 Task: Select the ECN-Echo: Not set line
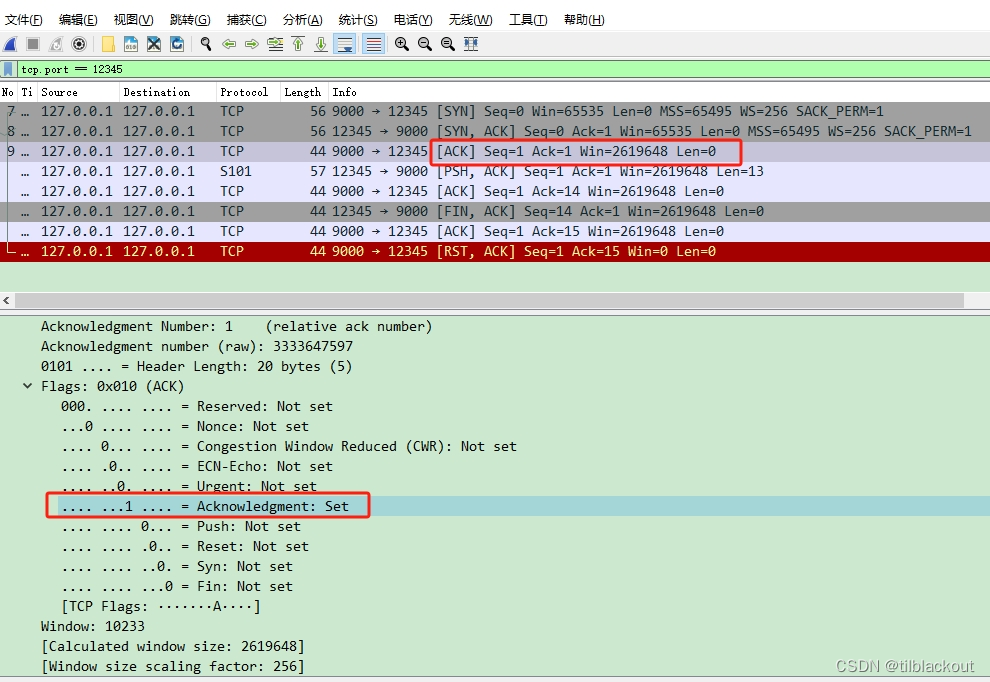point(196,467)
